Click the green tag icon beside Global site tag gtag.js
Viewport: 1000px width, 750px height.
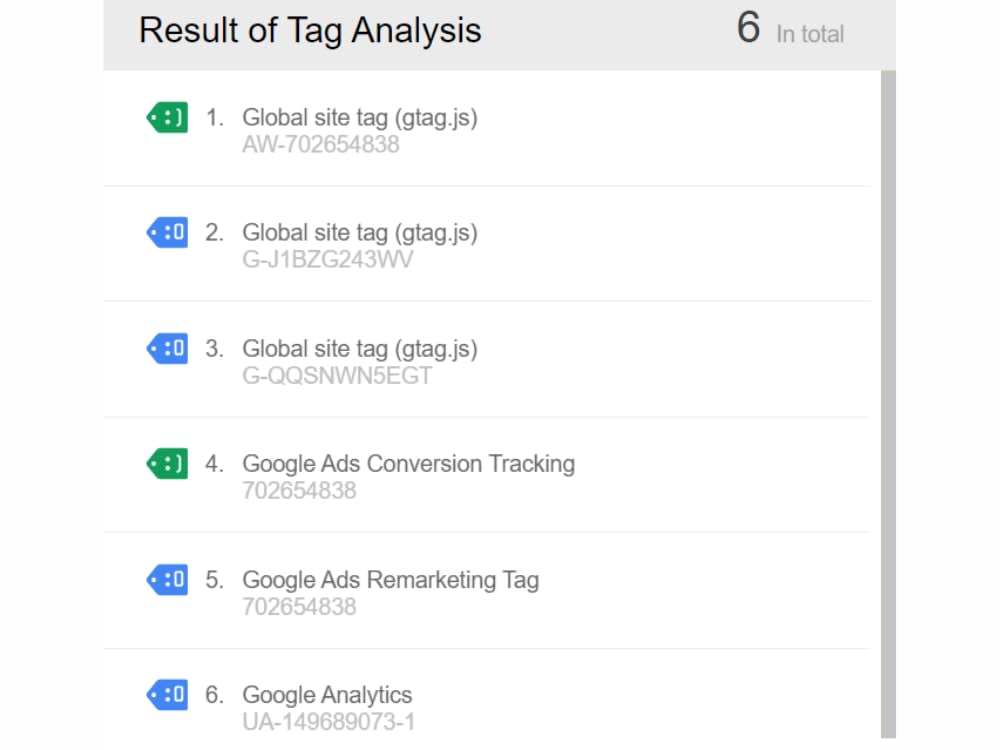click(x=167, y=116)
